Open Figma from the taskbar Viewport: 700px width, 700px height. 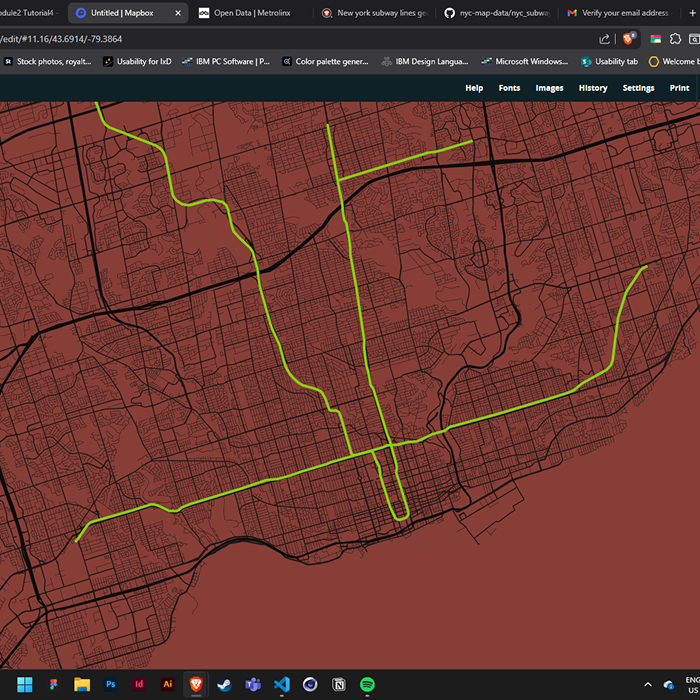point(54,684)
